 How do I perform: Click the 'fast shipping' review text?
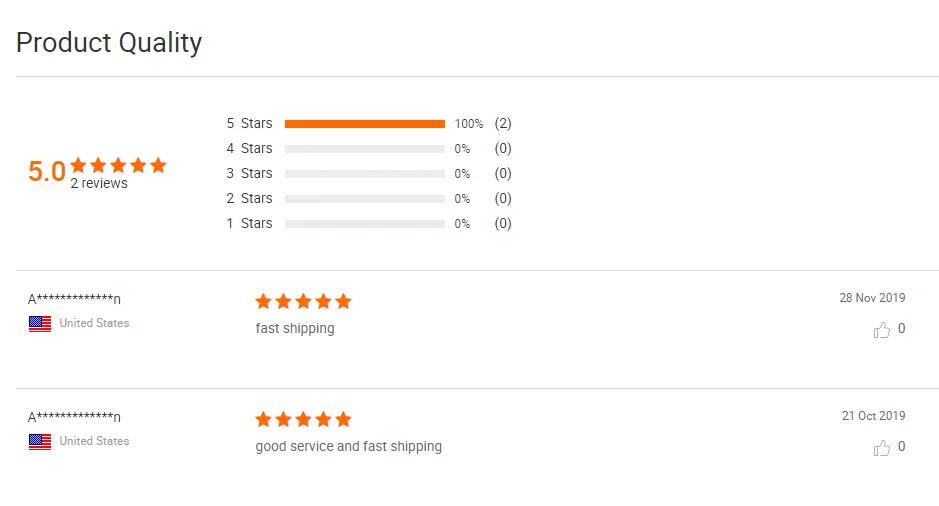[295, 329]
